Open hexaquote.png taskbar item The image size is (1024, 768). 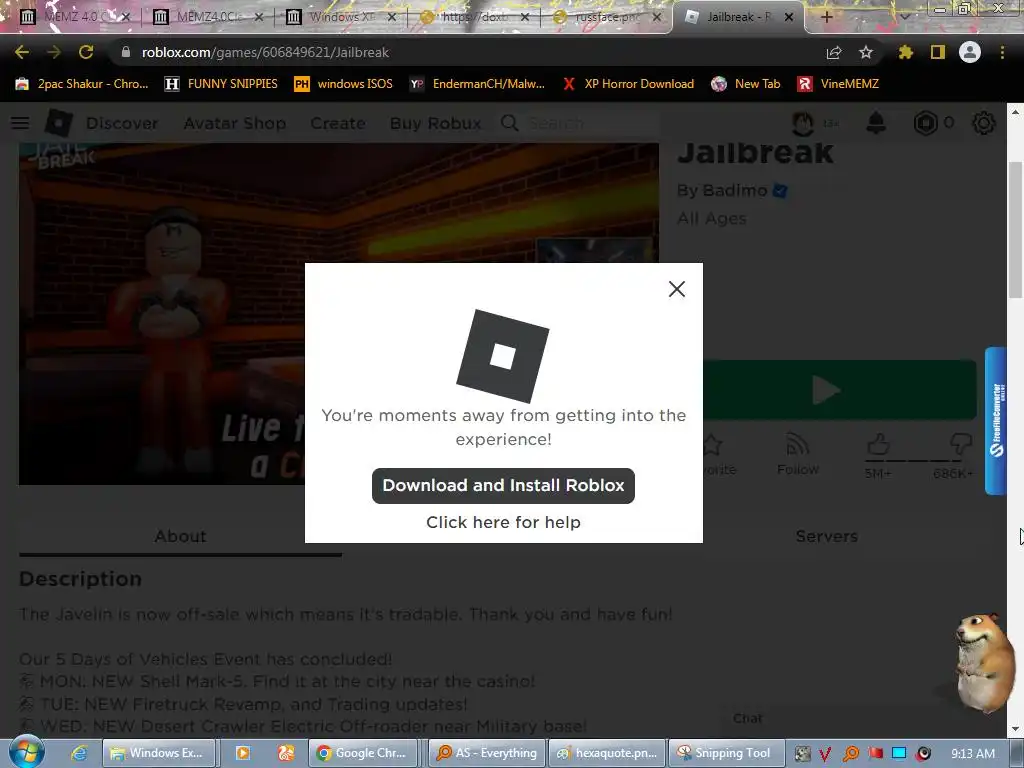tap(607, 753)
